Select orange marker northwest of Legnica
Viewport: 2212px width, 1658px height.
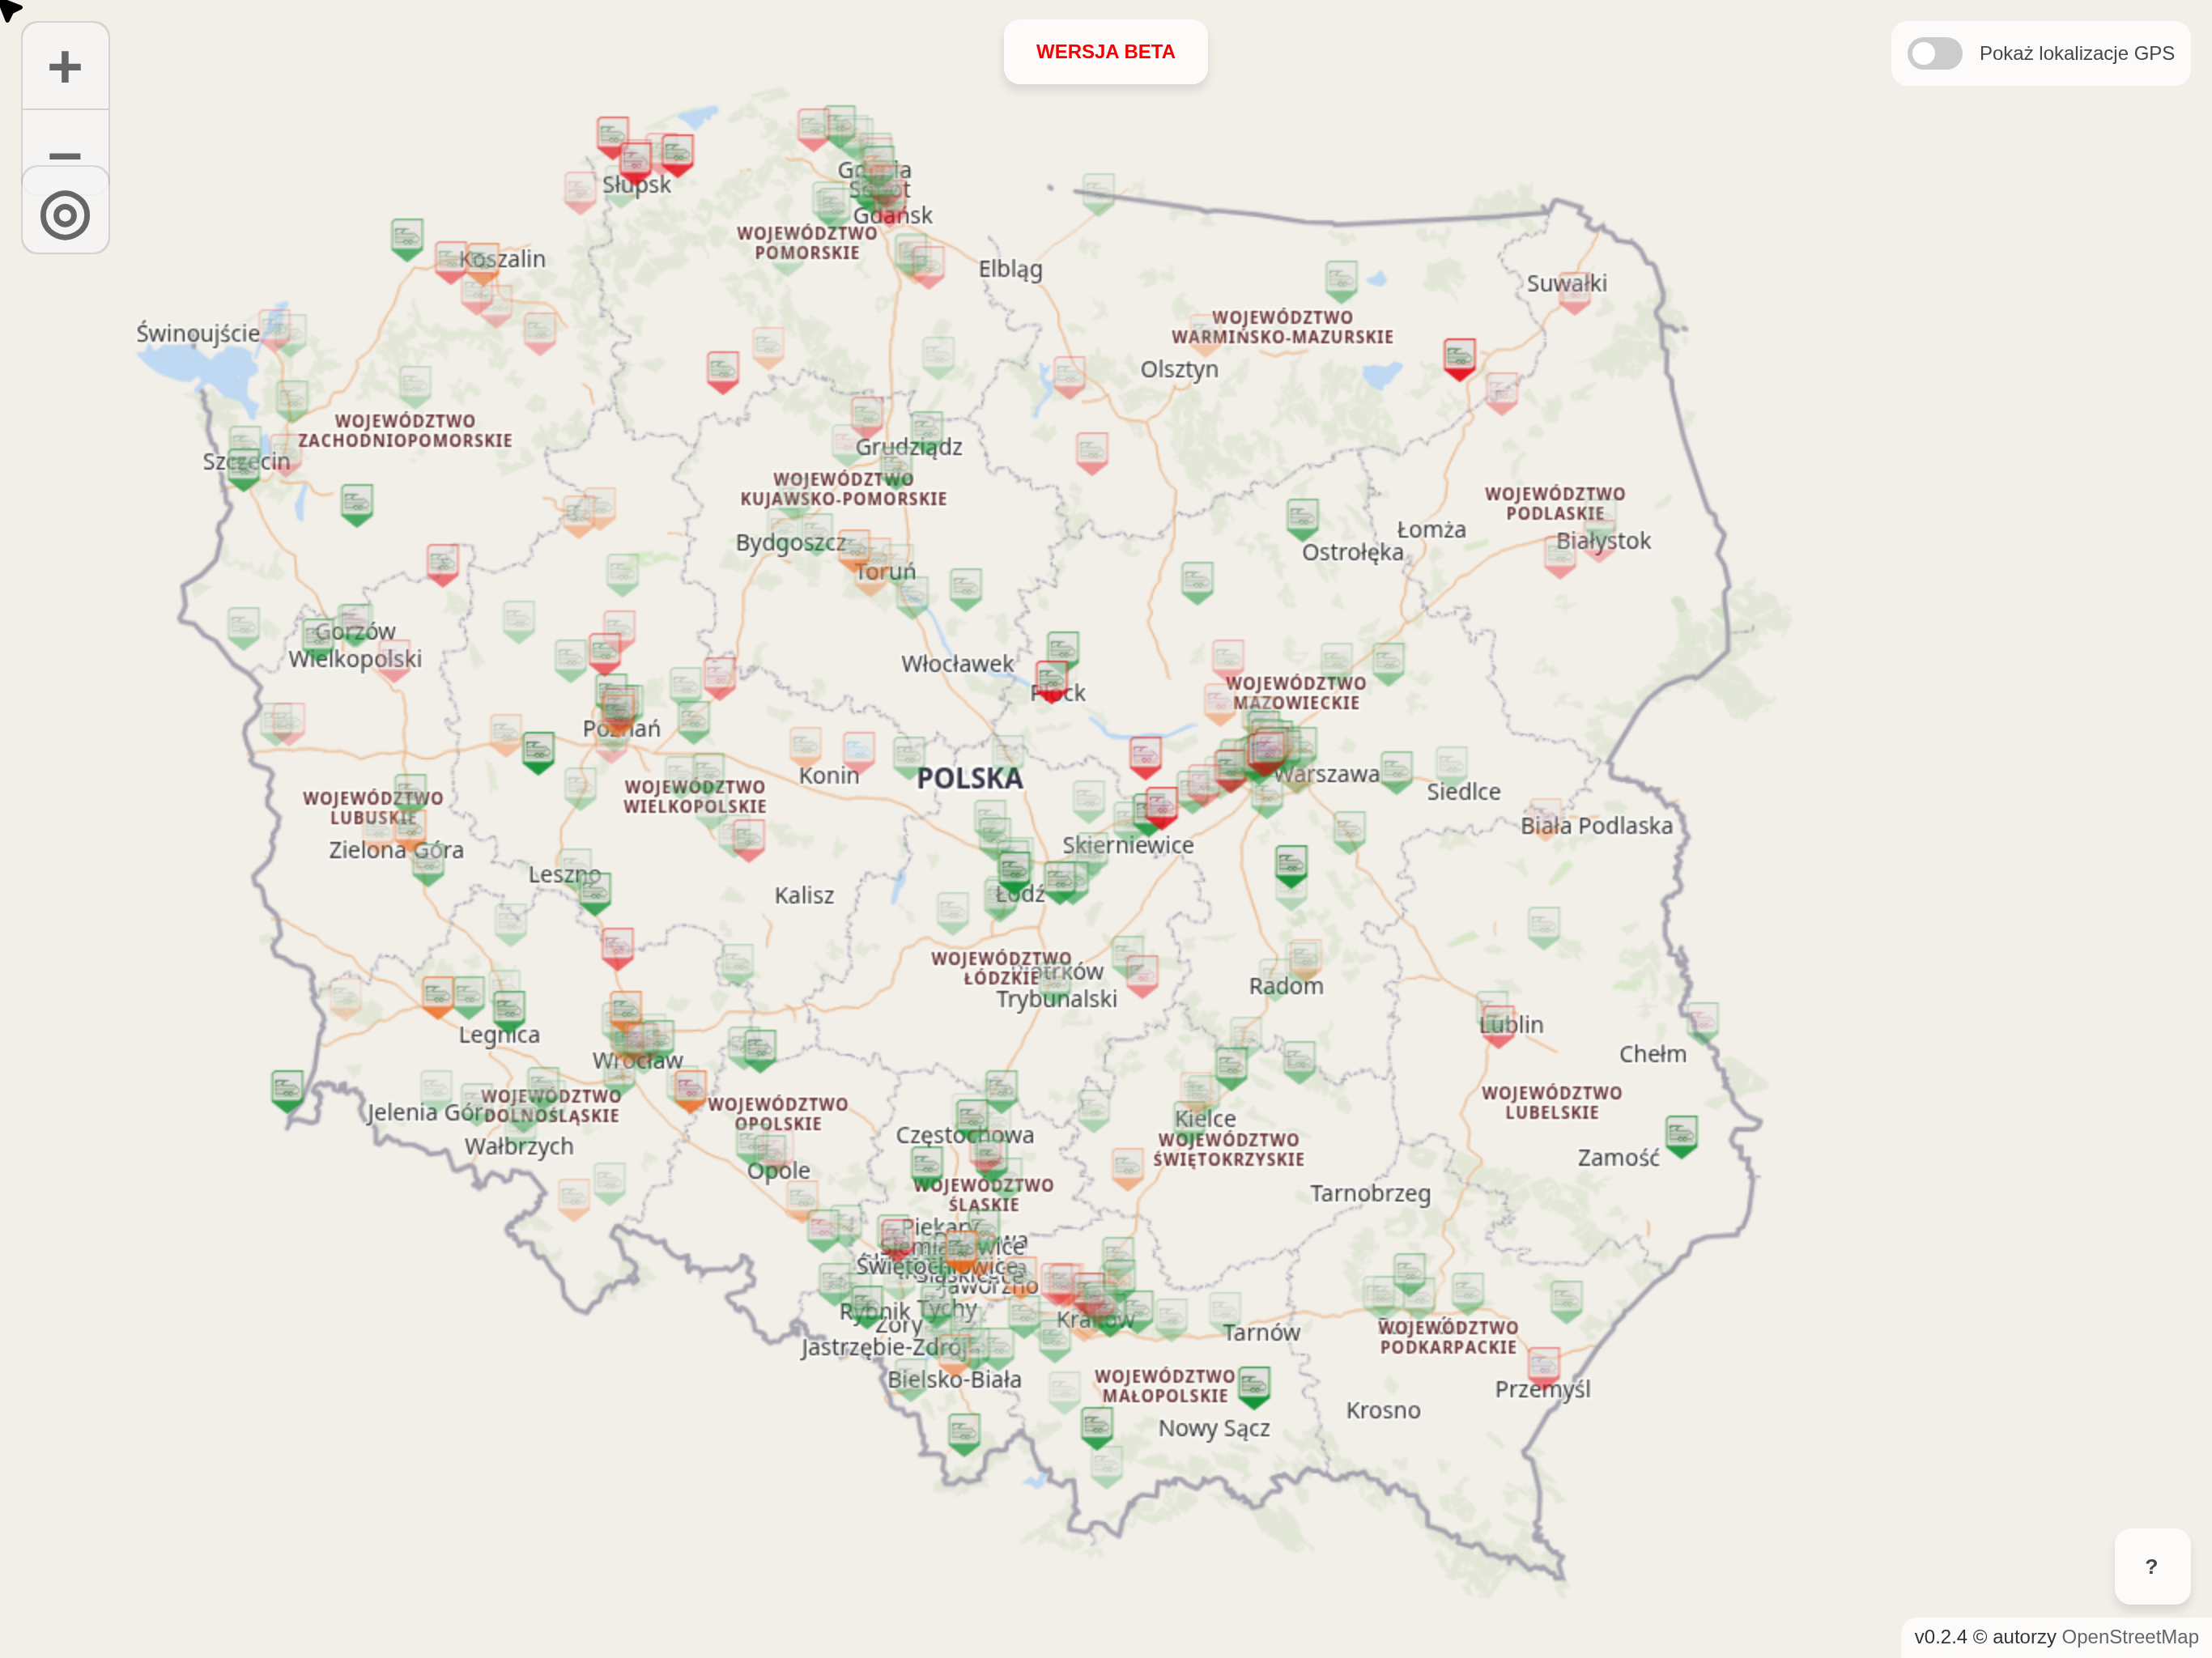tap(438, 994)
